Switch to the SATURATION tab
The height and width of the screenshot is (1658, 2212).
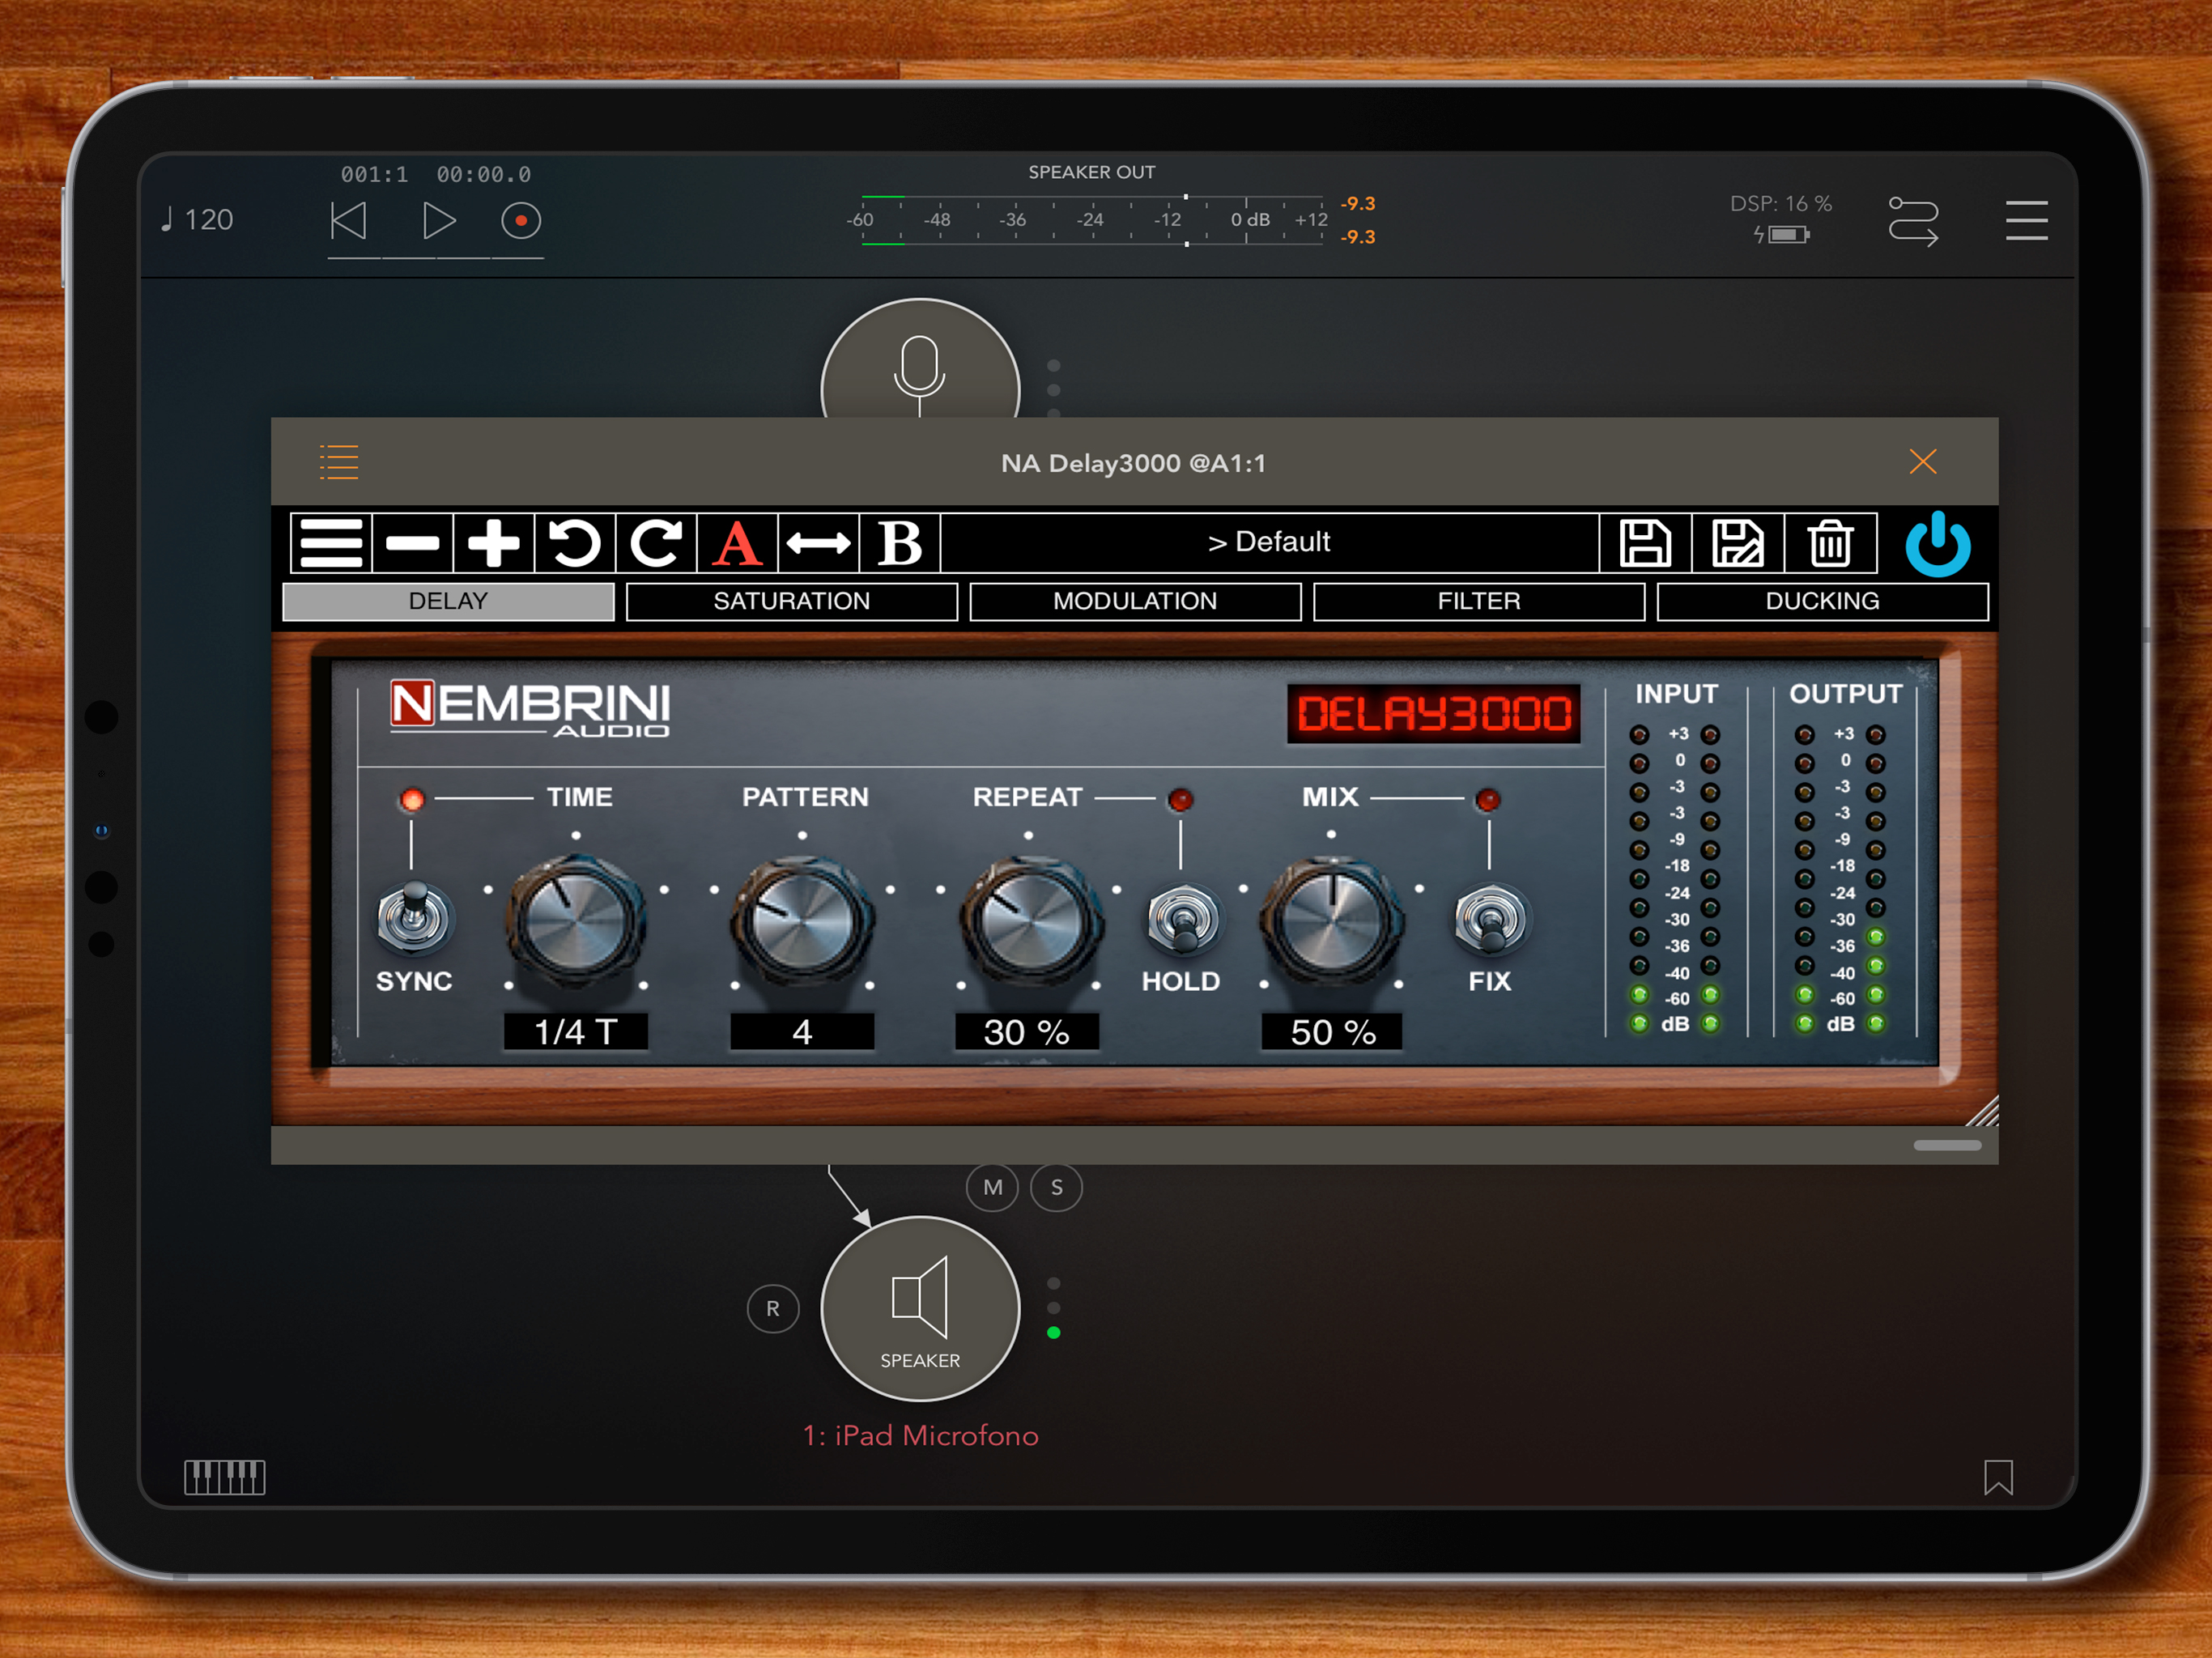[x=791, y=601]
